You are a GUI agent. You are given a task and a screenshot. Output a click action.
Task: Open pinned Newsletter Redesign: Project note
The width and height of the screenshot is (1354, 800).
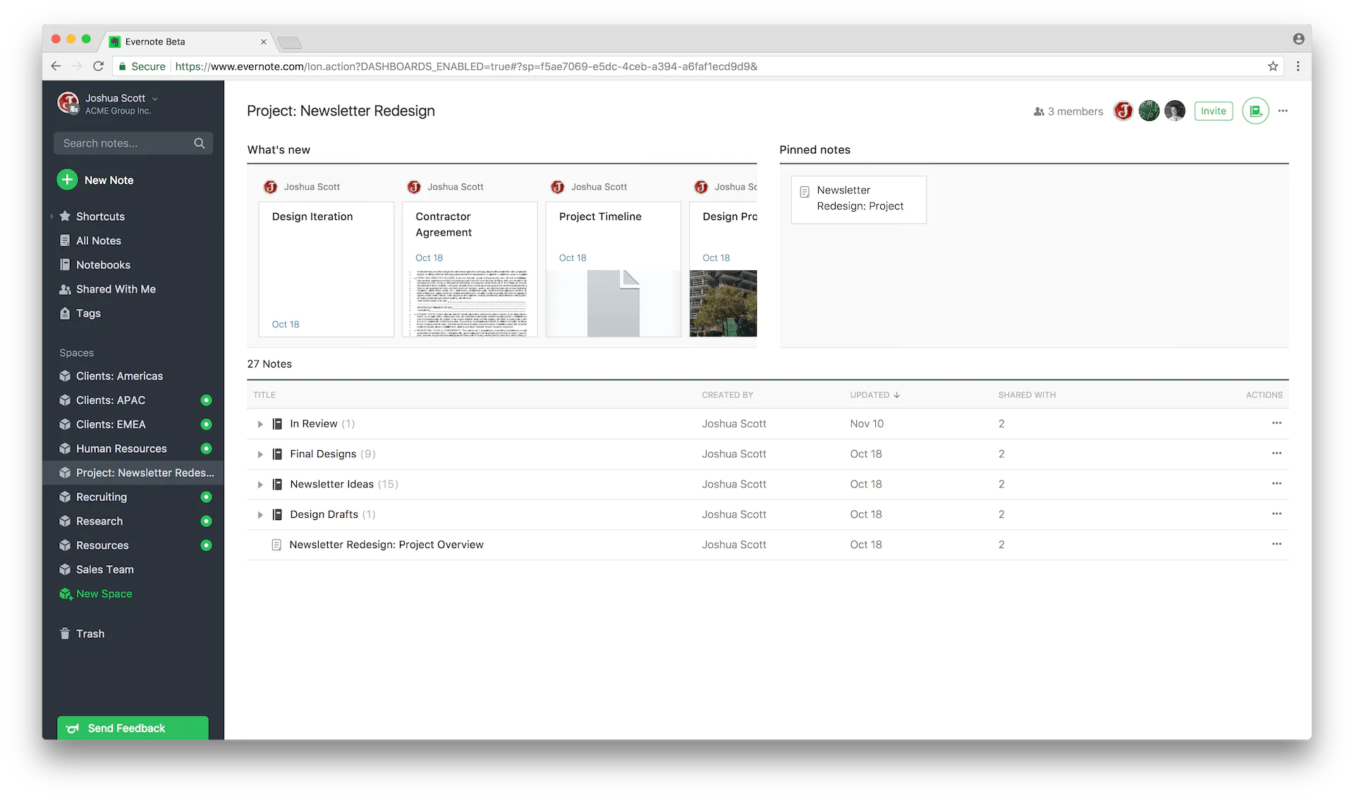click(858, 199)
